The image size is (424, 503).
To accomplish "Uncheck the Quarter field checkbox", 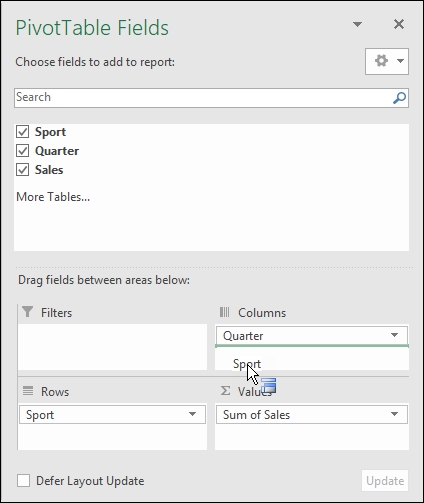I will [23, 151].
